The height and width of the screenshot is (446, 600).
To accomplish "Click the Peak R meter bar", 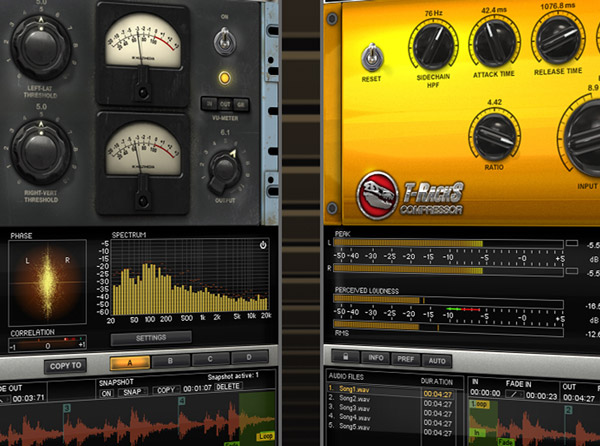I will pyautogui.click(x=448, y=270).
